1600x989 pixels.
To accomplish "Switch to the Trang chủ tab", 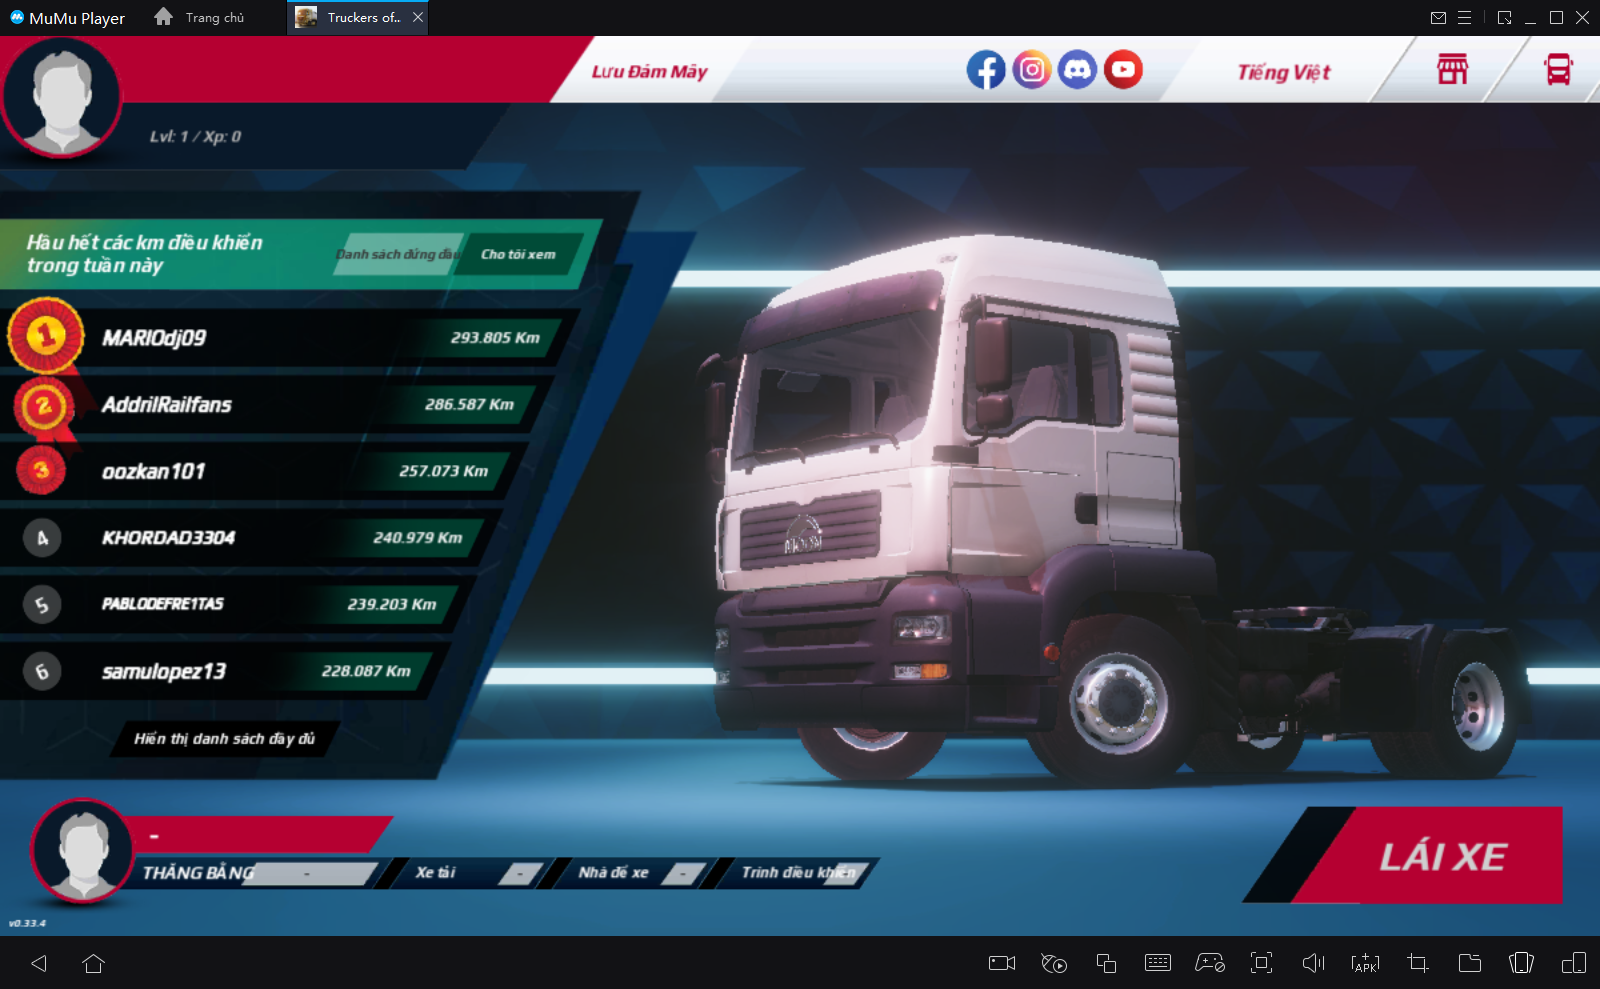I will (x=201, y=18).
